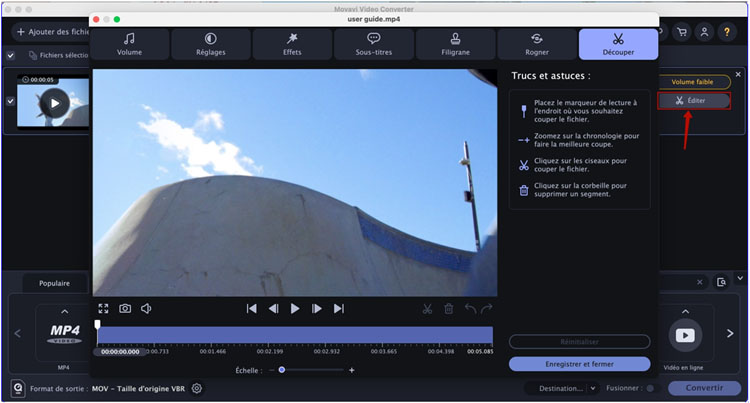Redo the last edit action

[x=486, y=309]
